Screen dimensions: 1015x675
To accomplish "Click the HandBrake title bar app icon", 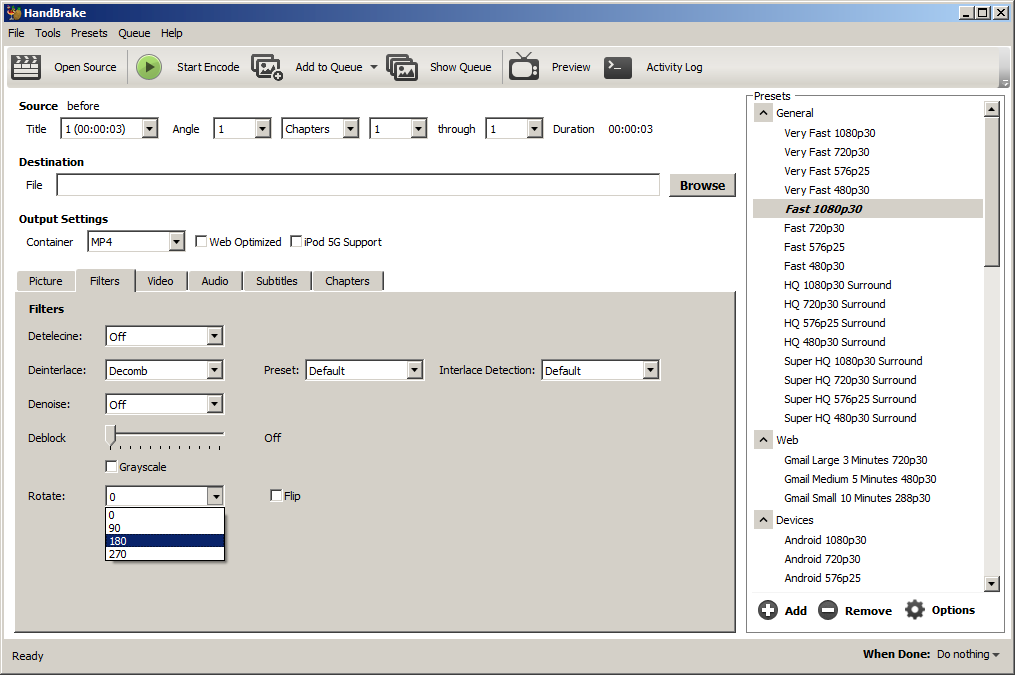I will pyautogui.click(x=13, y=12).
